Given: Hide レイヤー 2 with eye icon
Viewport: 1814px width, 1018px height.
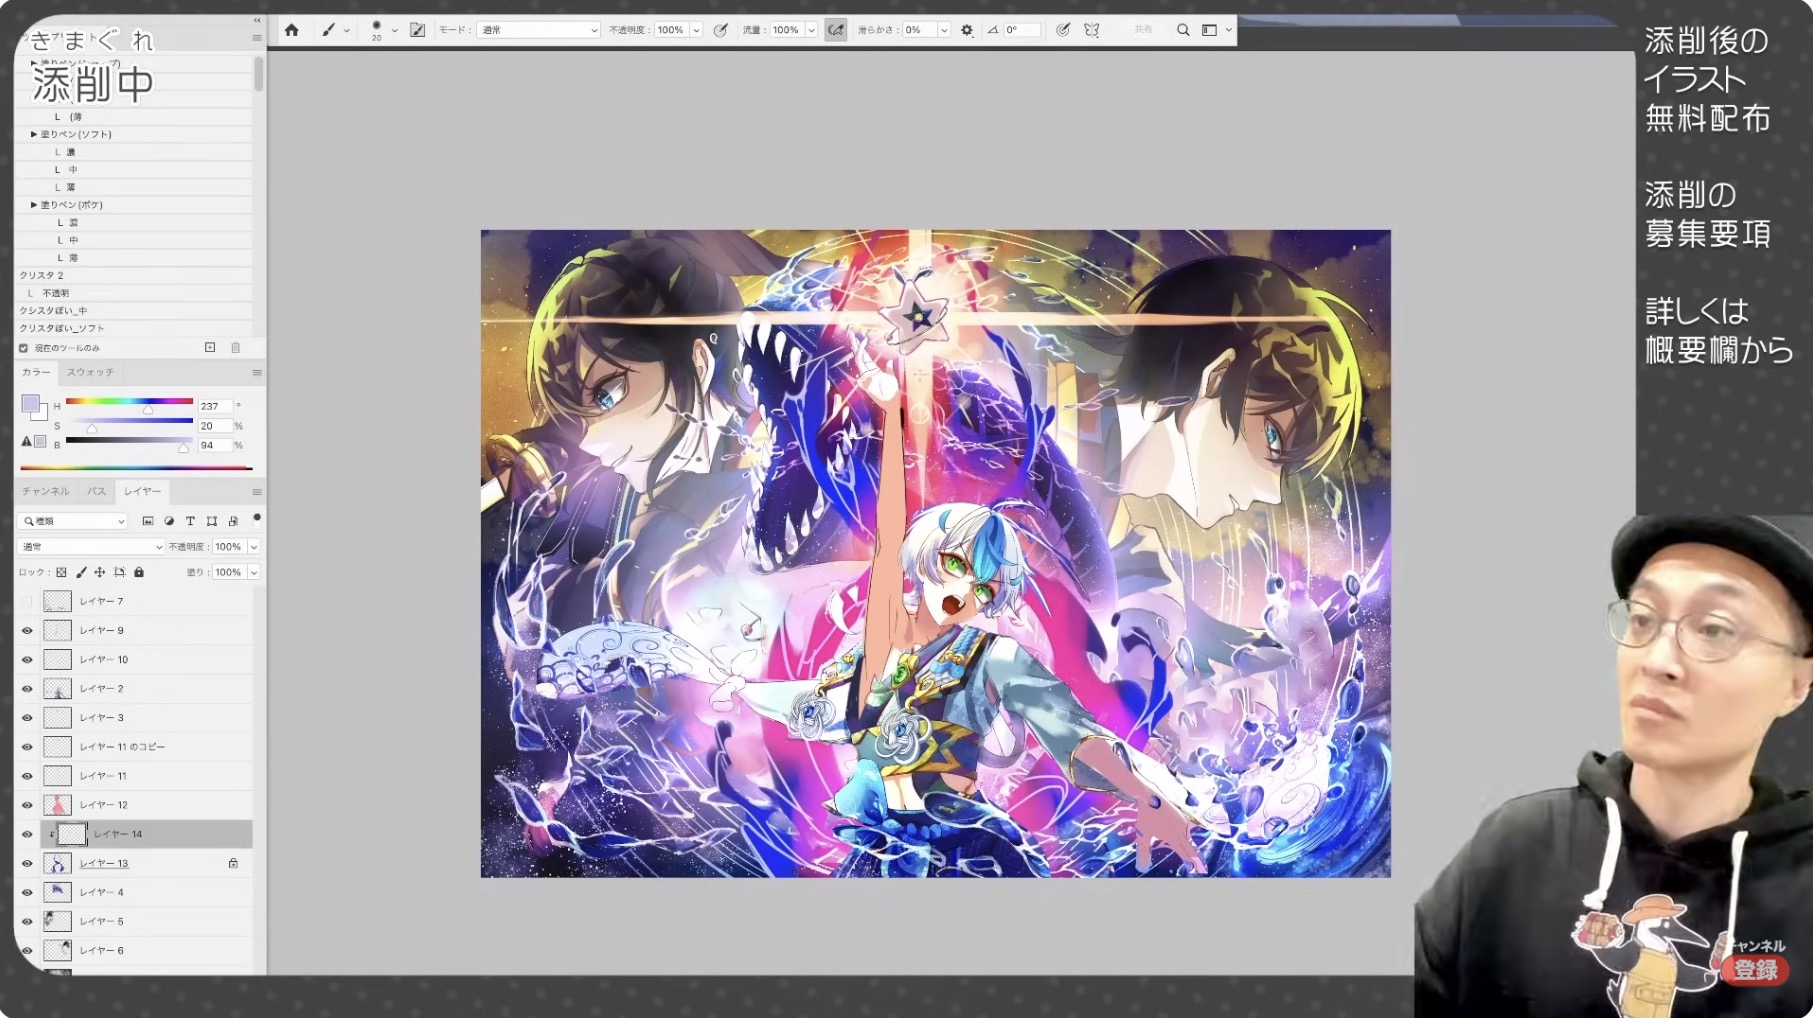Looking at the screenshot, I should click(27, 689).
